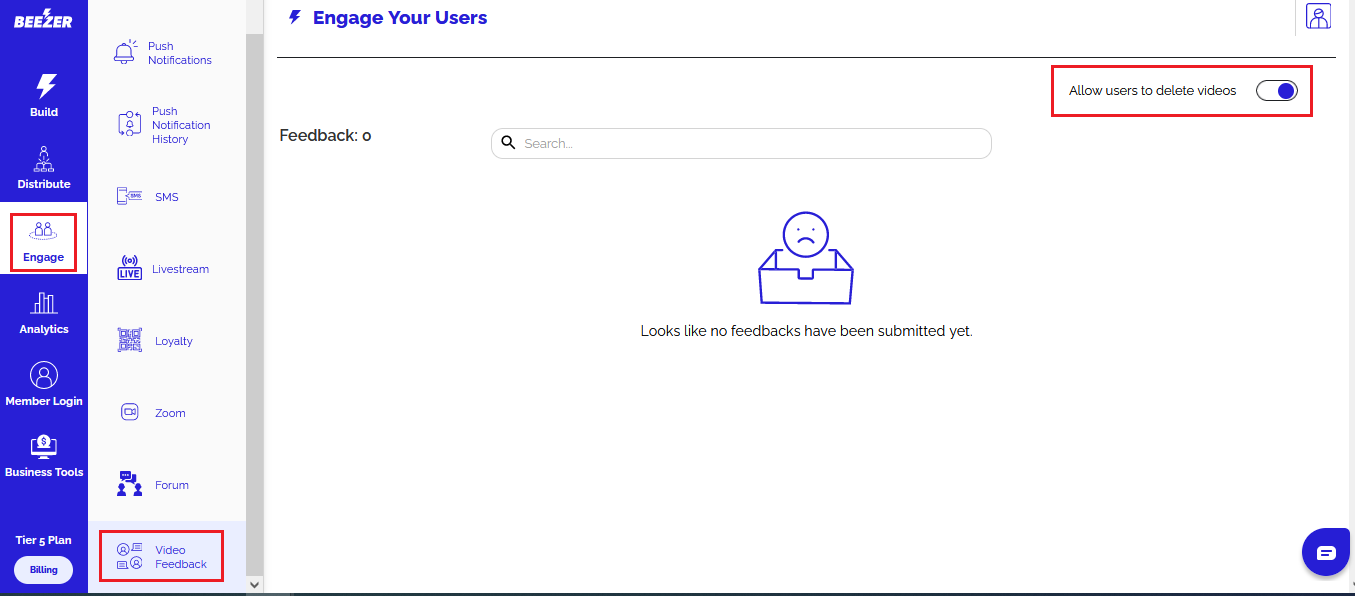Go to the Analytics section

coord(44,313)
